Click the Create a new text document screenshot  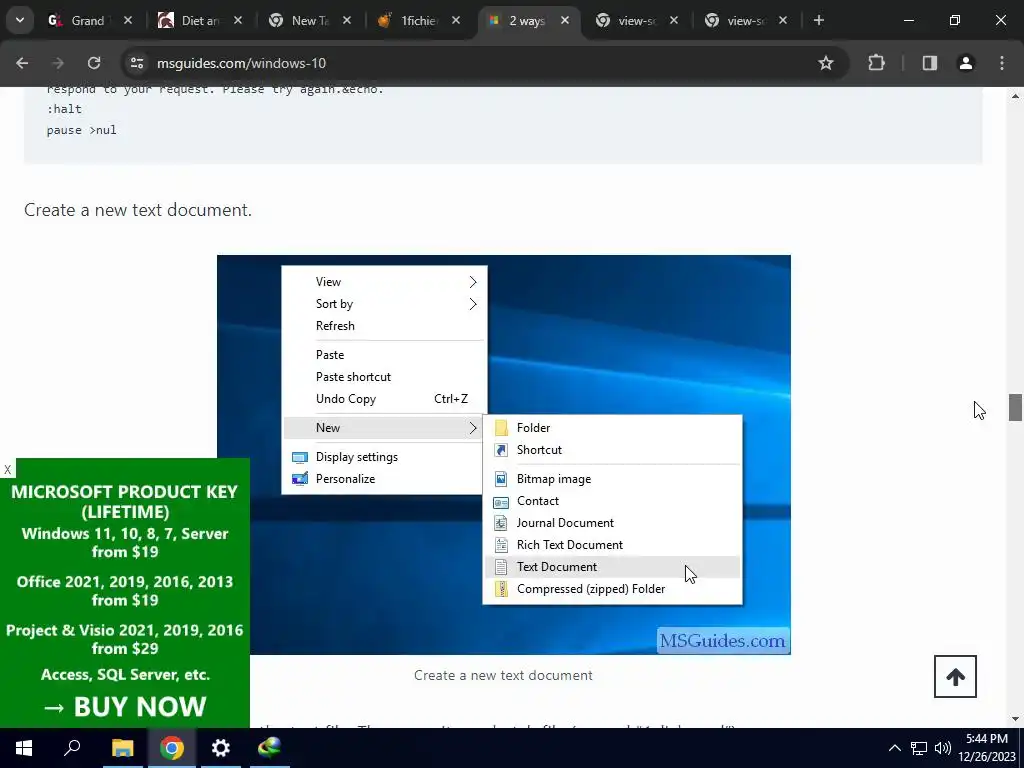504,455
